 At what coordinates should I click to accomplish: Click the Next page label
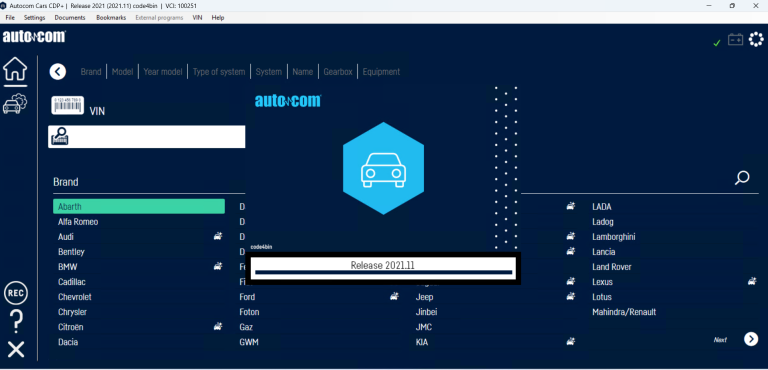[720, 340]
